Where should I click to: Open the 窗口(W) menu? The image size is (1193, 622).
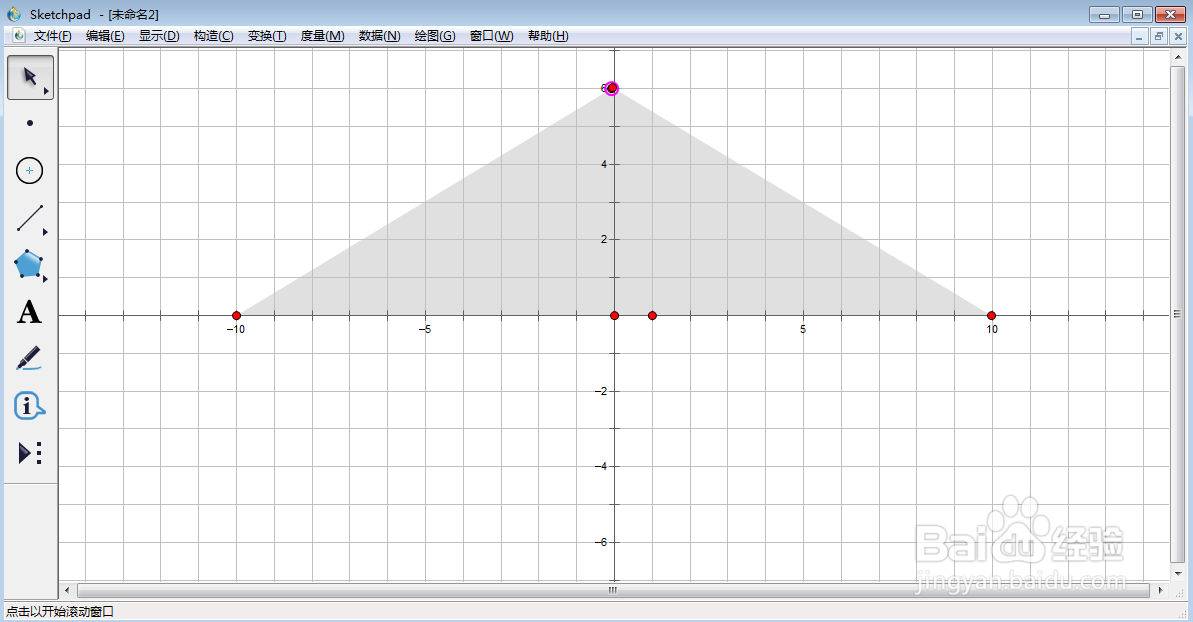[x=492, y=36]
